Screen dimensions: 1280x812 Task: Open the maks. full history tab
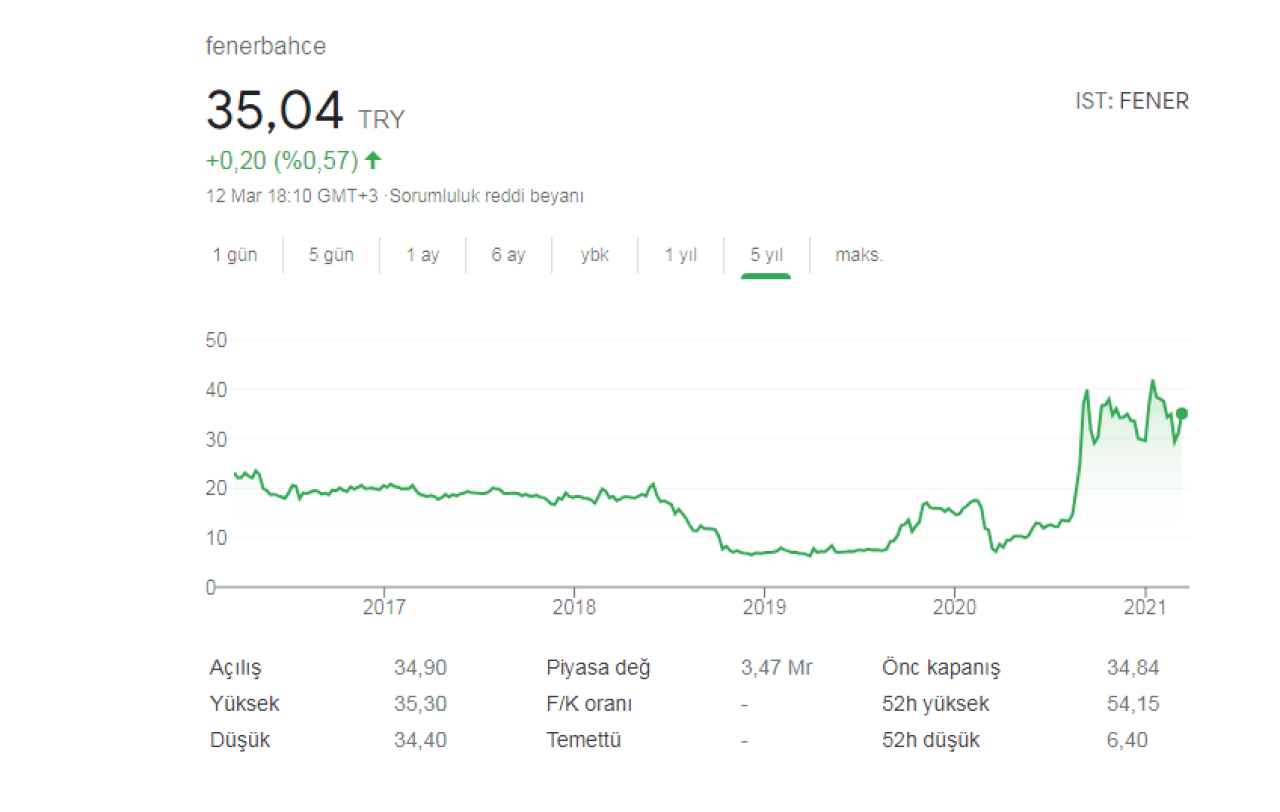point(860,255)
